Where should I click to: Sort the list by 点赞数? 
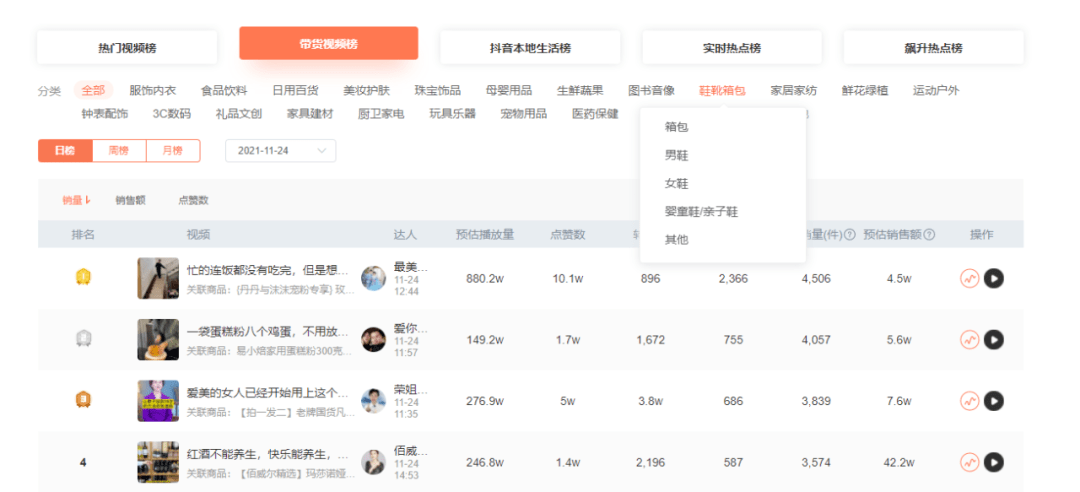194,201
